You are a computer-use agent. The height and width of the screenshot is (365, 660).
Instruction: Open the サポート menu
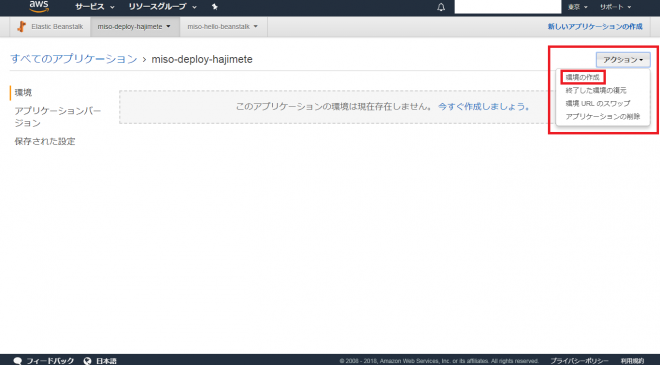[615, 7]
